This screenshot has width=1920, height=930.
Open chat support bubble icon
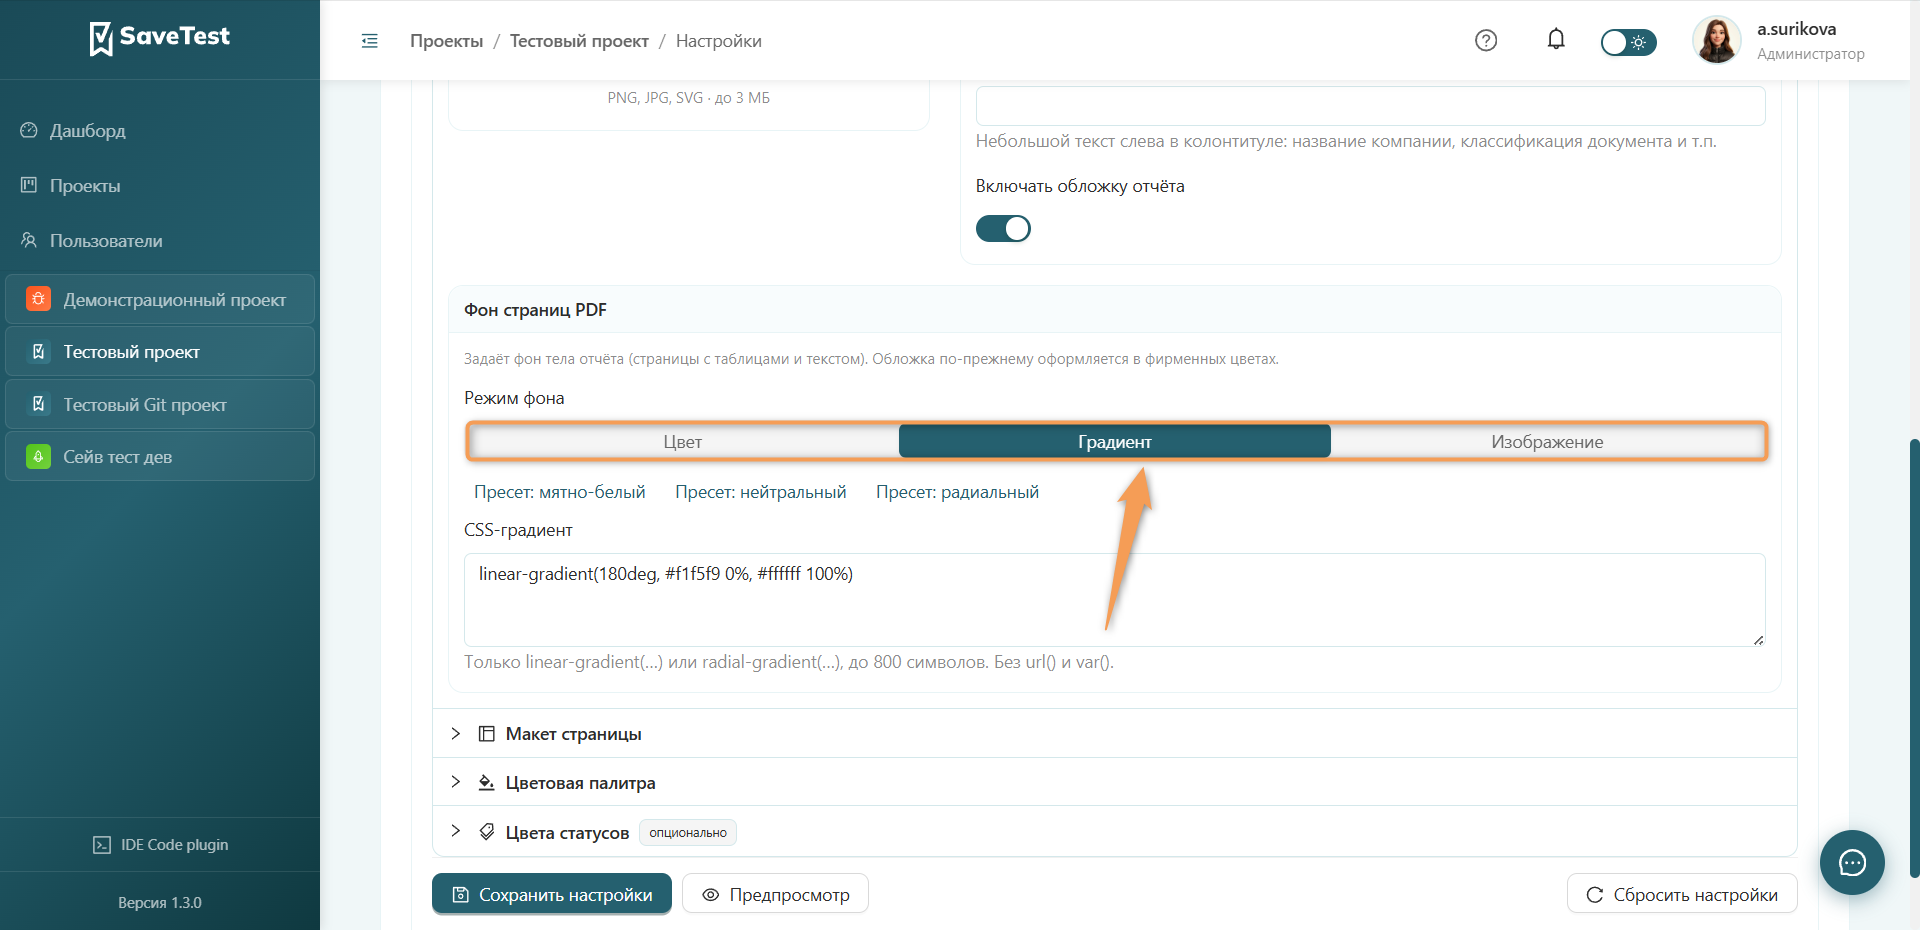[1852, 862]
